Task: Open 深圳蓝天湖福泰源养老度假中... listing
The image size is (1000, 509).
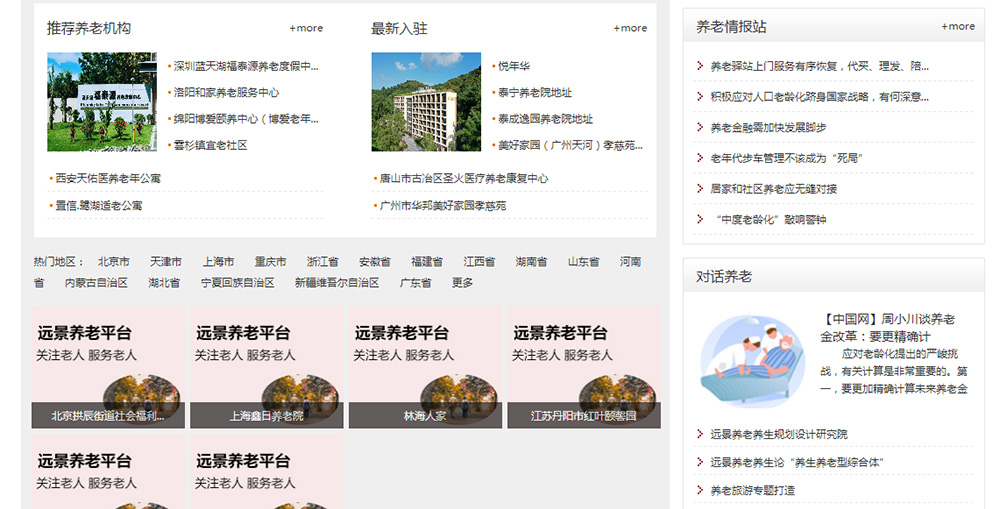Action: coord(246,66)
